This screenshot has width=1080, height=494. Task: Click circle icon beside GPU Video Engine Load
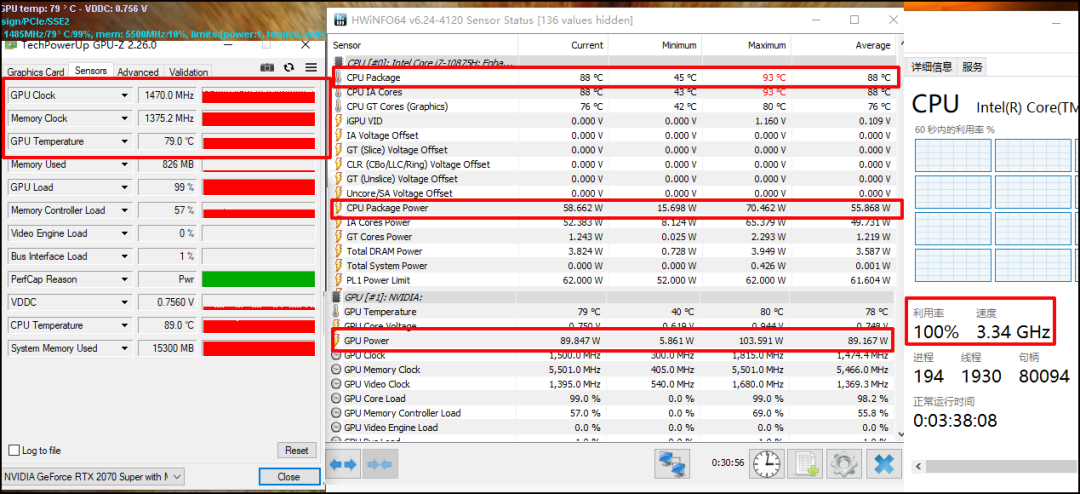pos(337,427)
